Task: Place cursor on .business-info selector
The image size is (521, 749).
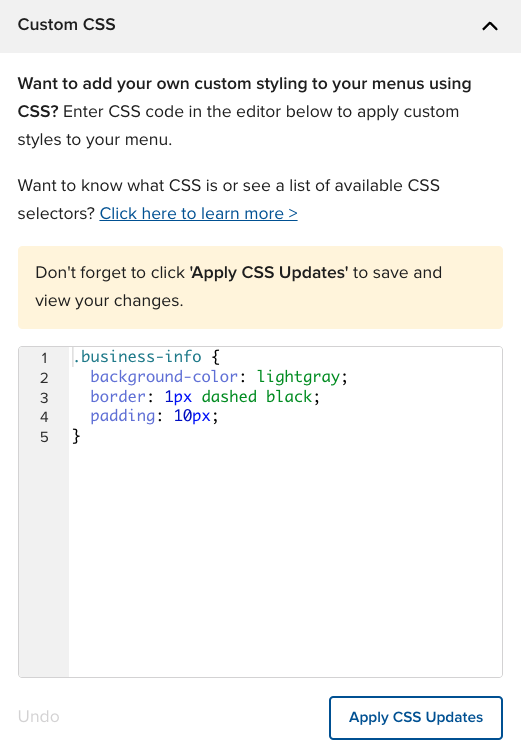Action: pos(137,357)
